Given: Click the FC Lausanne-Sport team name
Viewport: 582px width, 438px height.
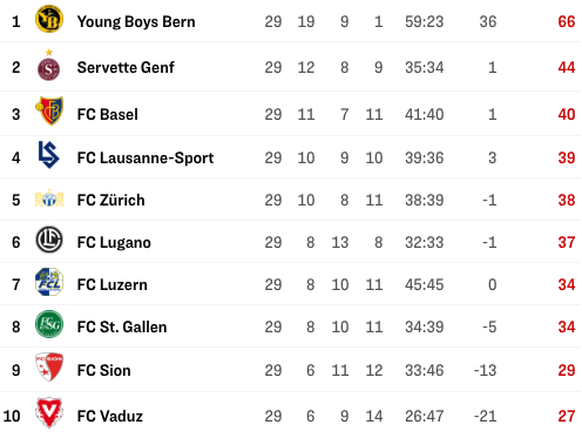Looking at the screenshot, I should 145,158.
